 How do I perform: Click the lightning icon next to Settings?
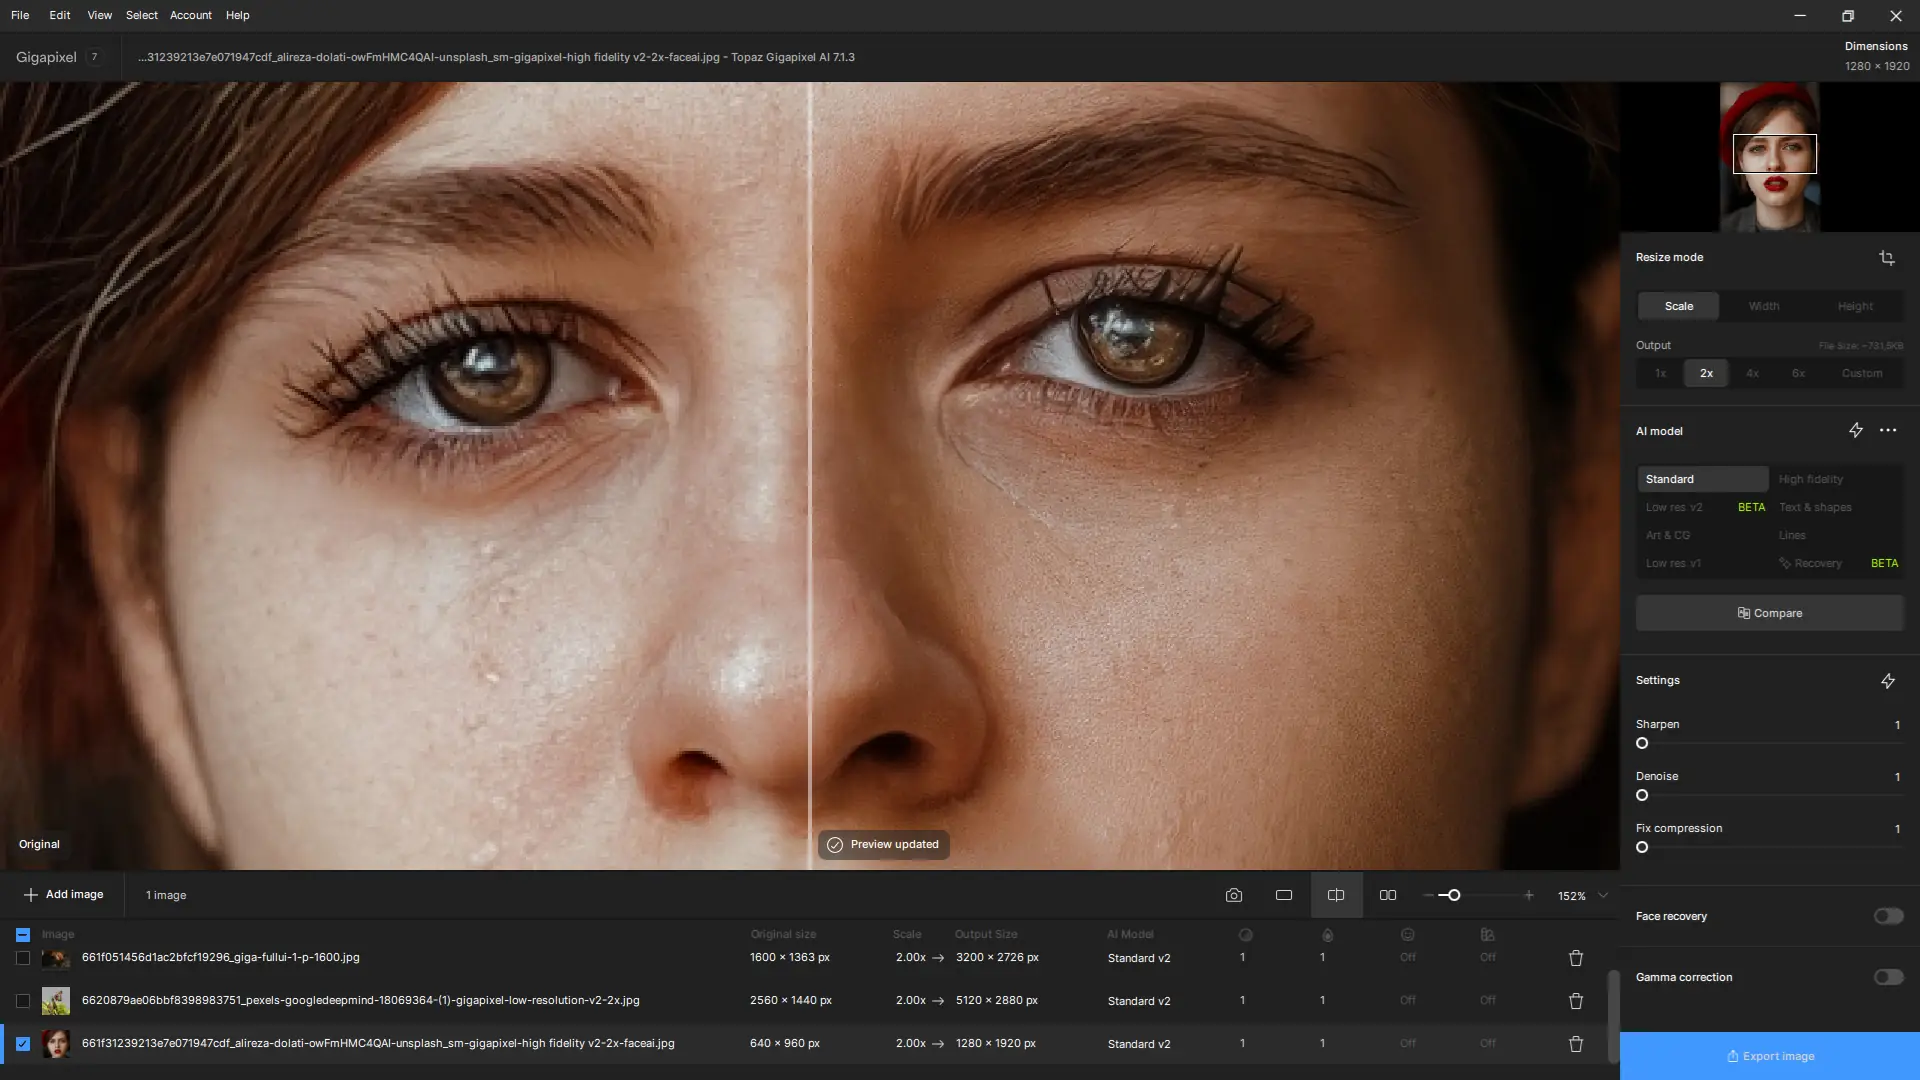[x=1887, y=681]
